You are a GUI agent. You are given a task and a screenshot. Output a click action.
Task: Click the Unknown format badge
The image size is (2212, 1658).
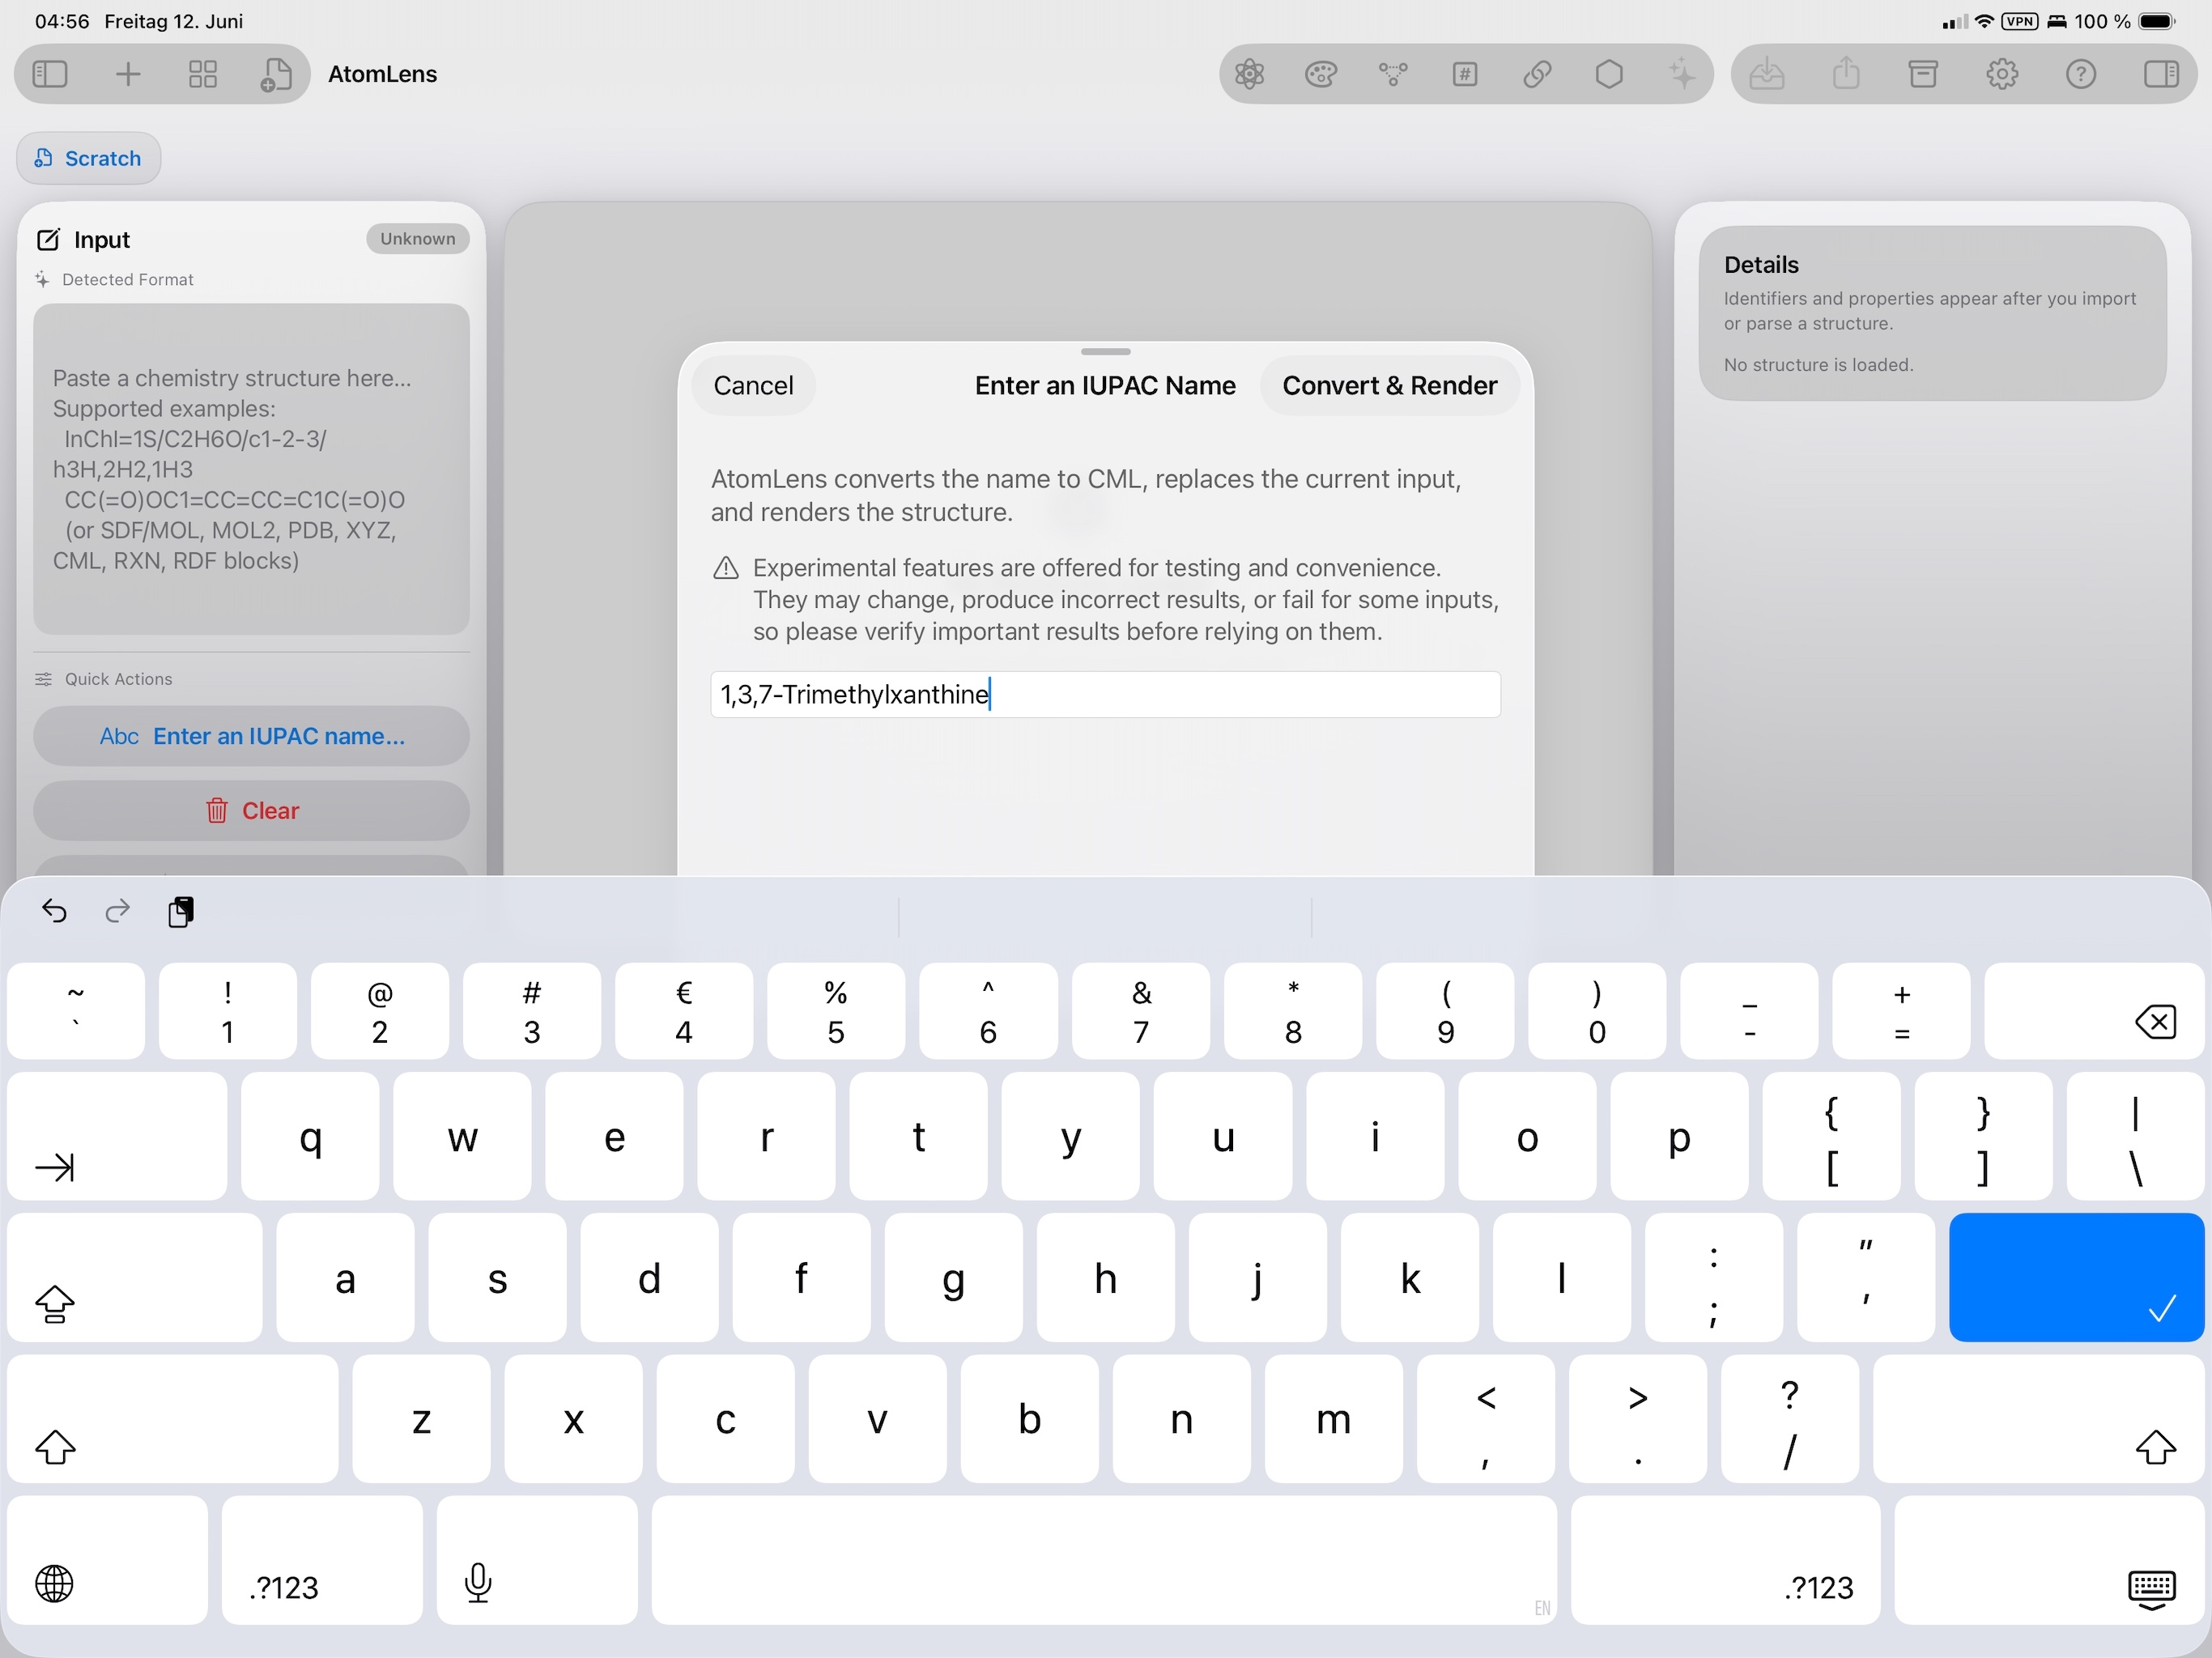pyautogui.click(x=417, y=239)
